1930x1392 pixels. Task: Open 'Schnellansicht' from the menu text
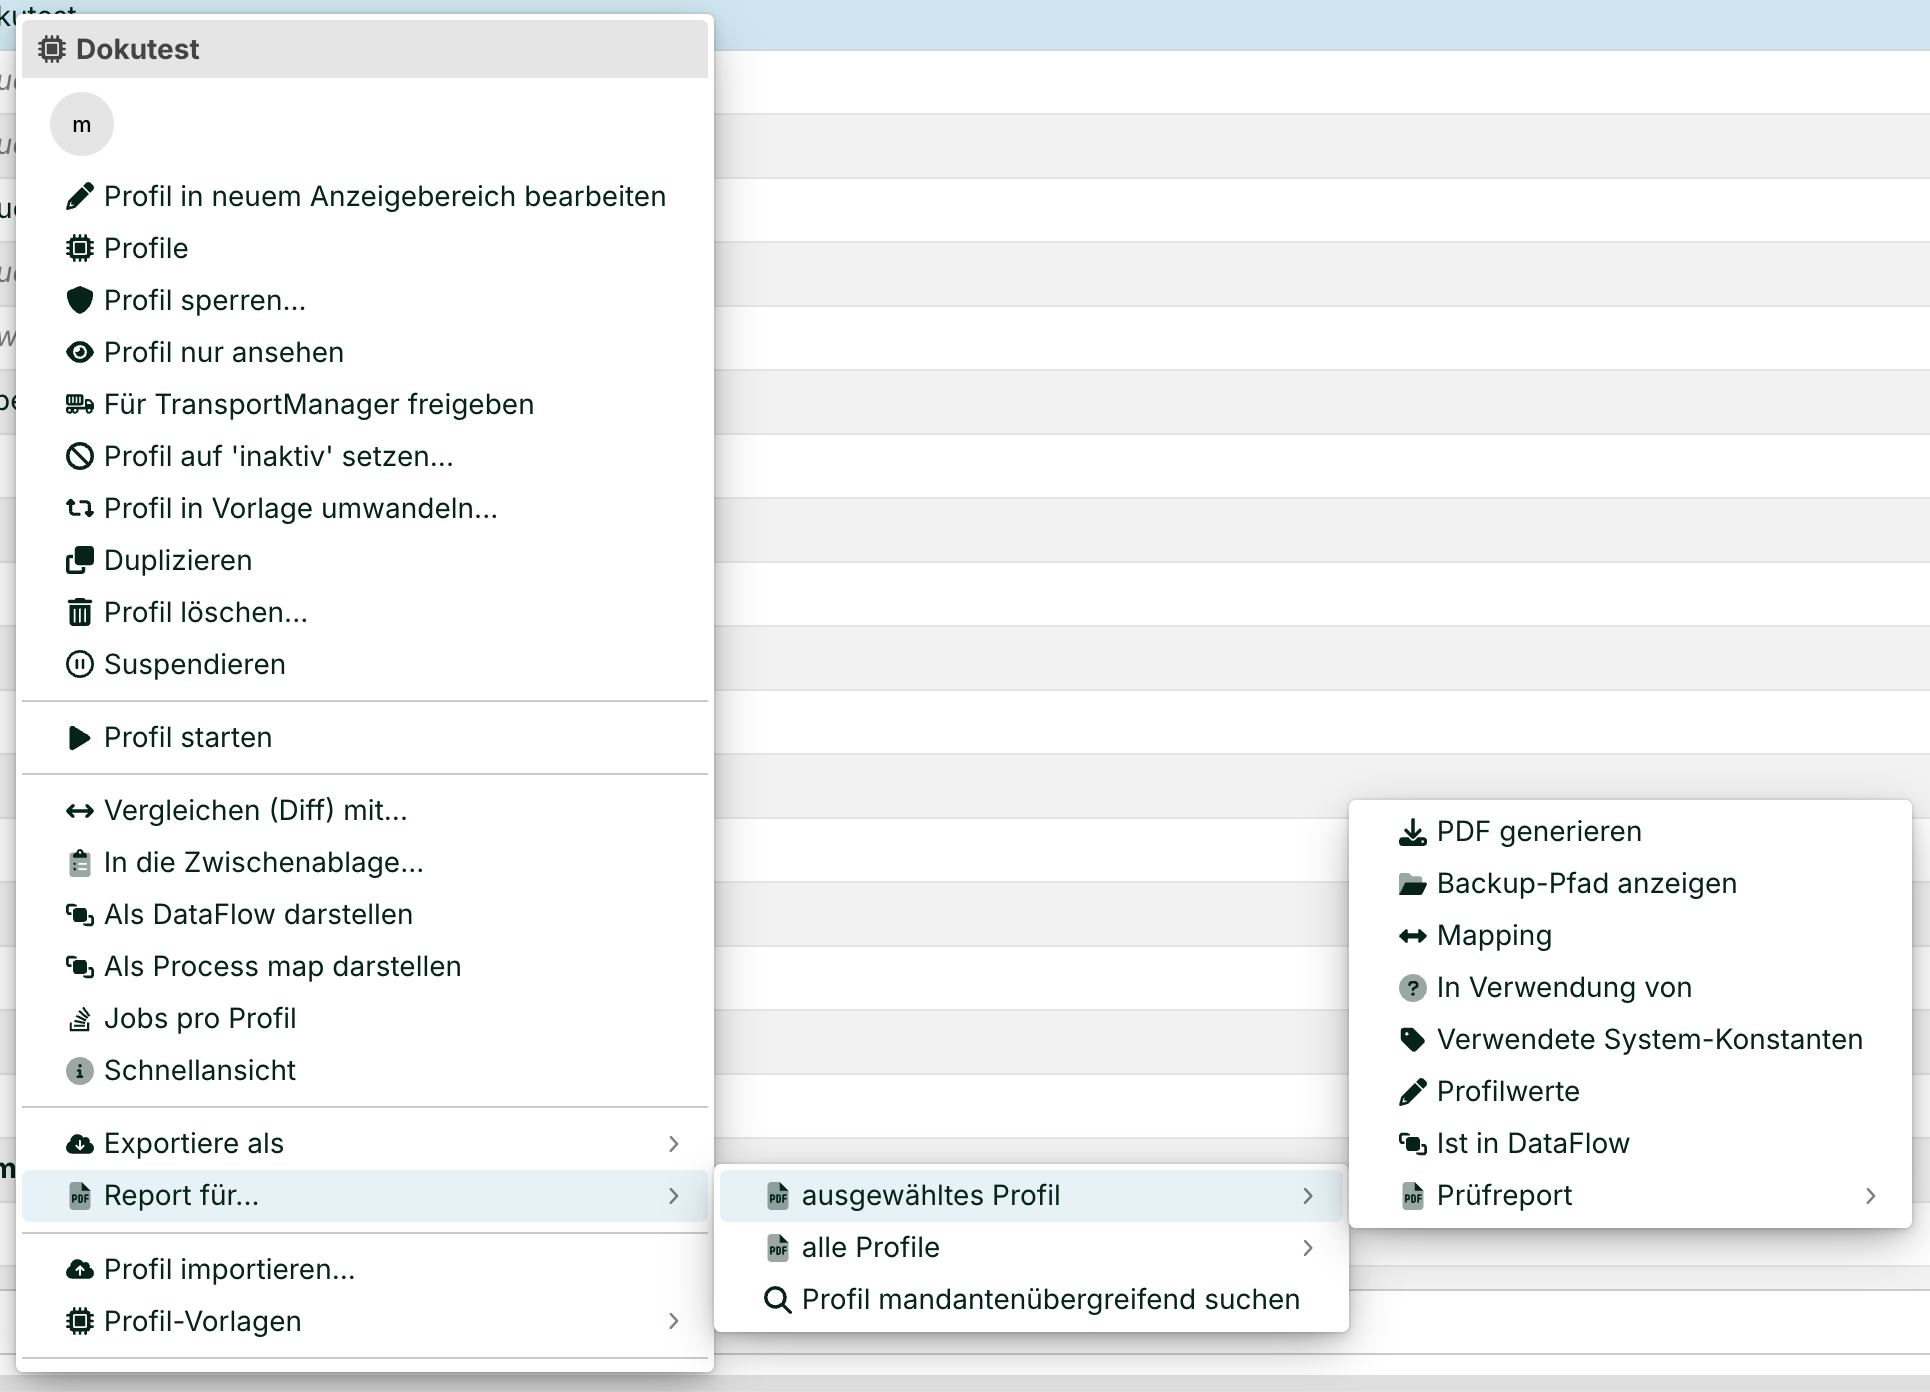pos(200,1070)
